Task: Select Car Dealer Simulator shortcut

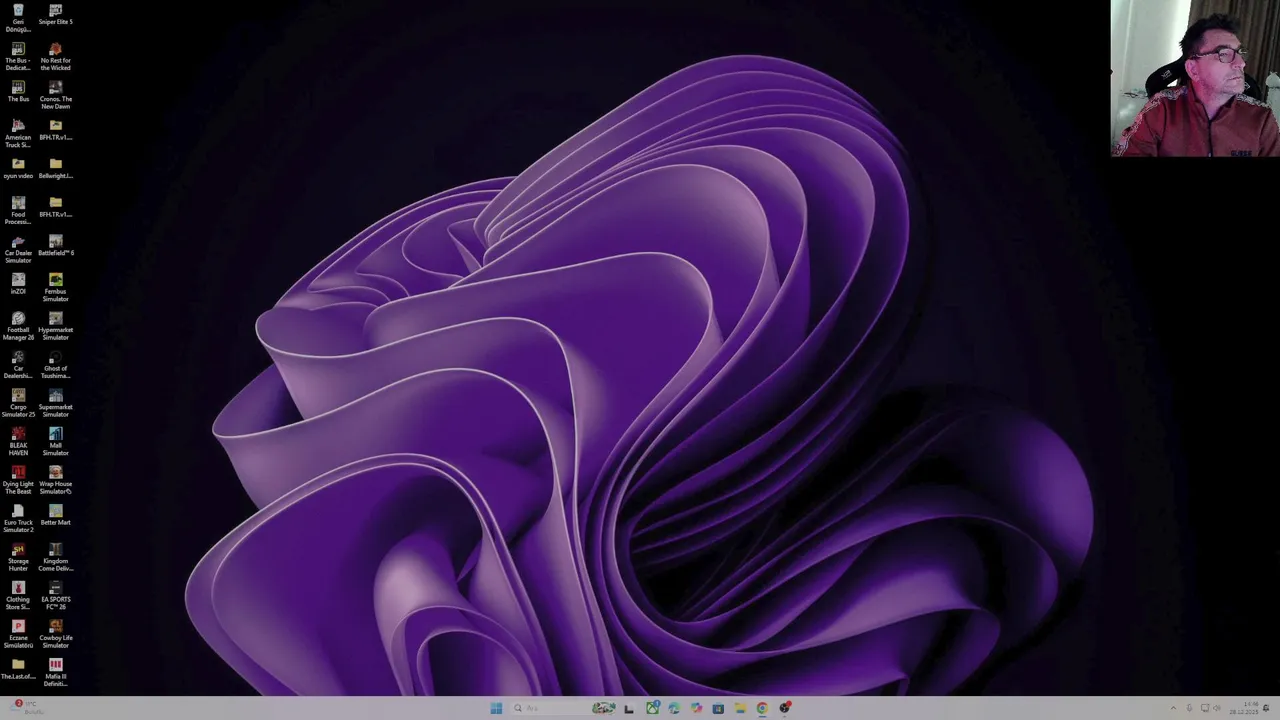Action: (x=18, y=249)
